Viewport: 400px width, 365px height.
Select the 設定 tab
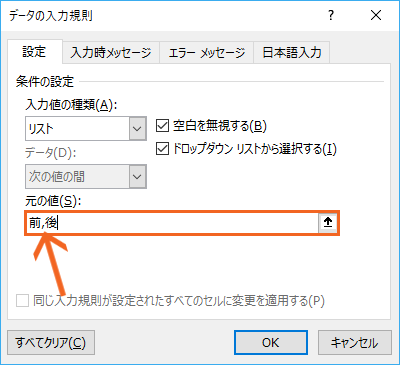click(34, 52)
